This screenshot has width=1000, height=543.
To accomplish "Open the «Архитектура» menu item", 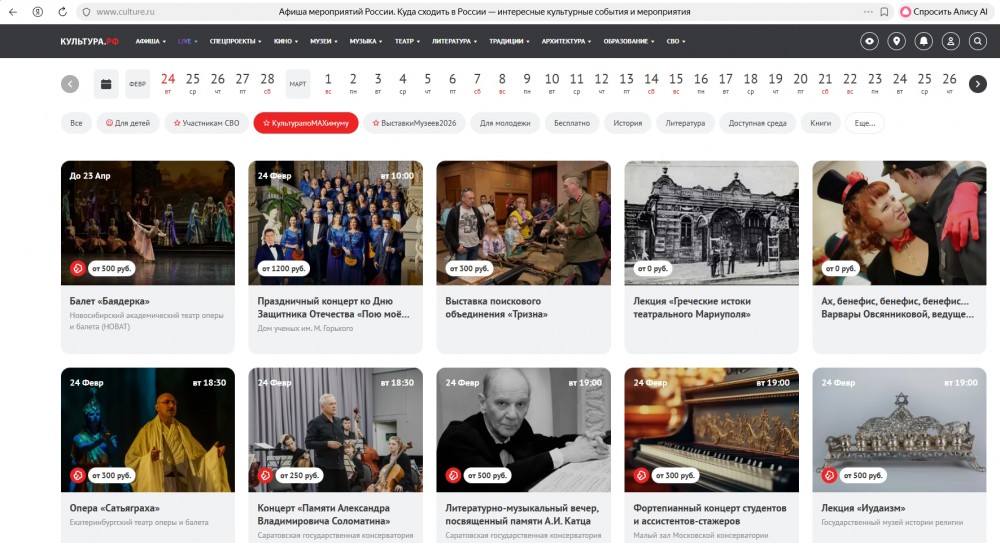I will pos(565,42).
